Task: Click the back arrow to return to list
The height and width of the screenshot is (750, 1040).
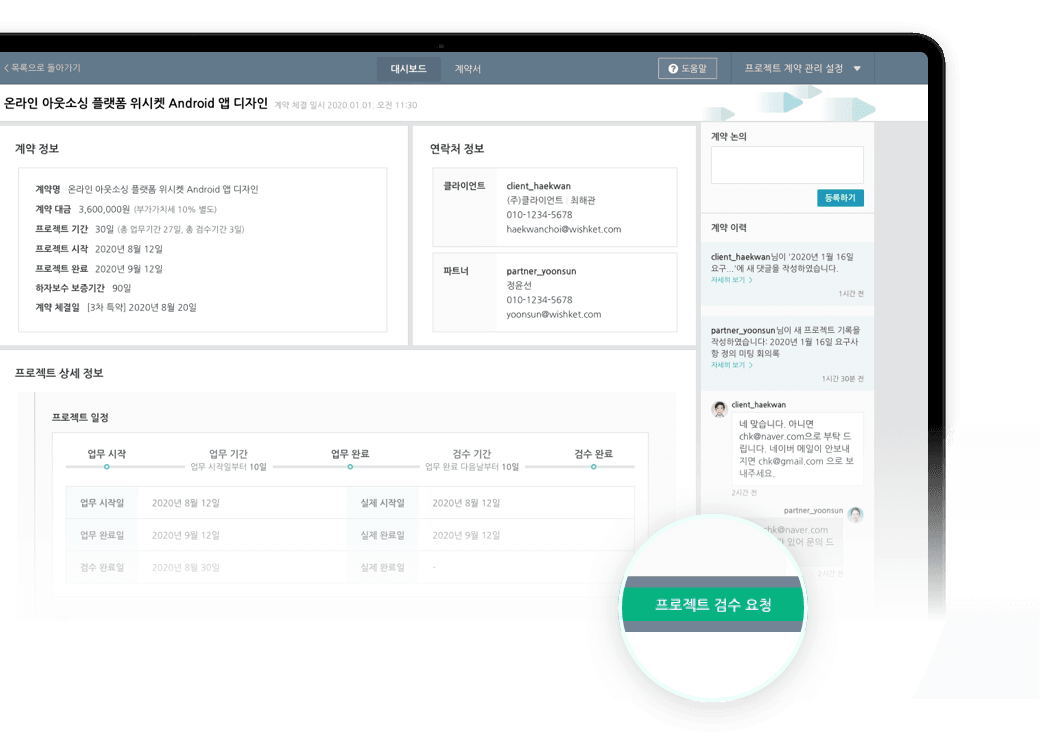Action: [x=6, y=68]
